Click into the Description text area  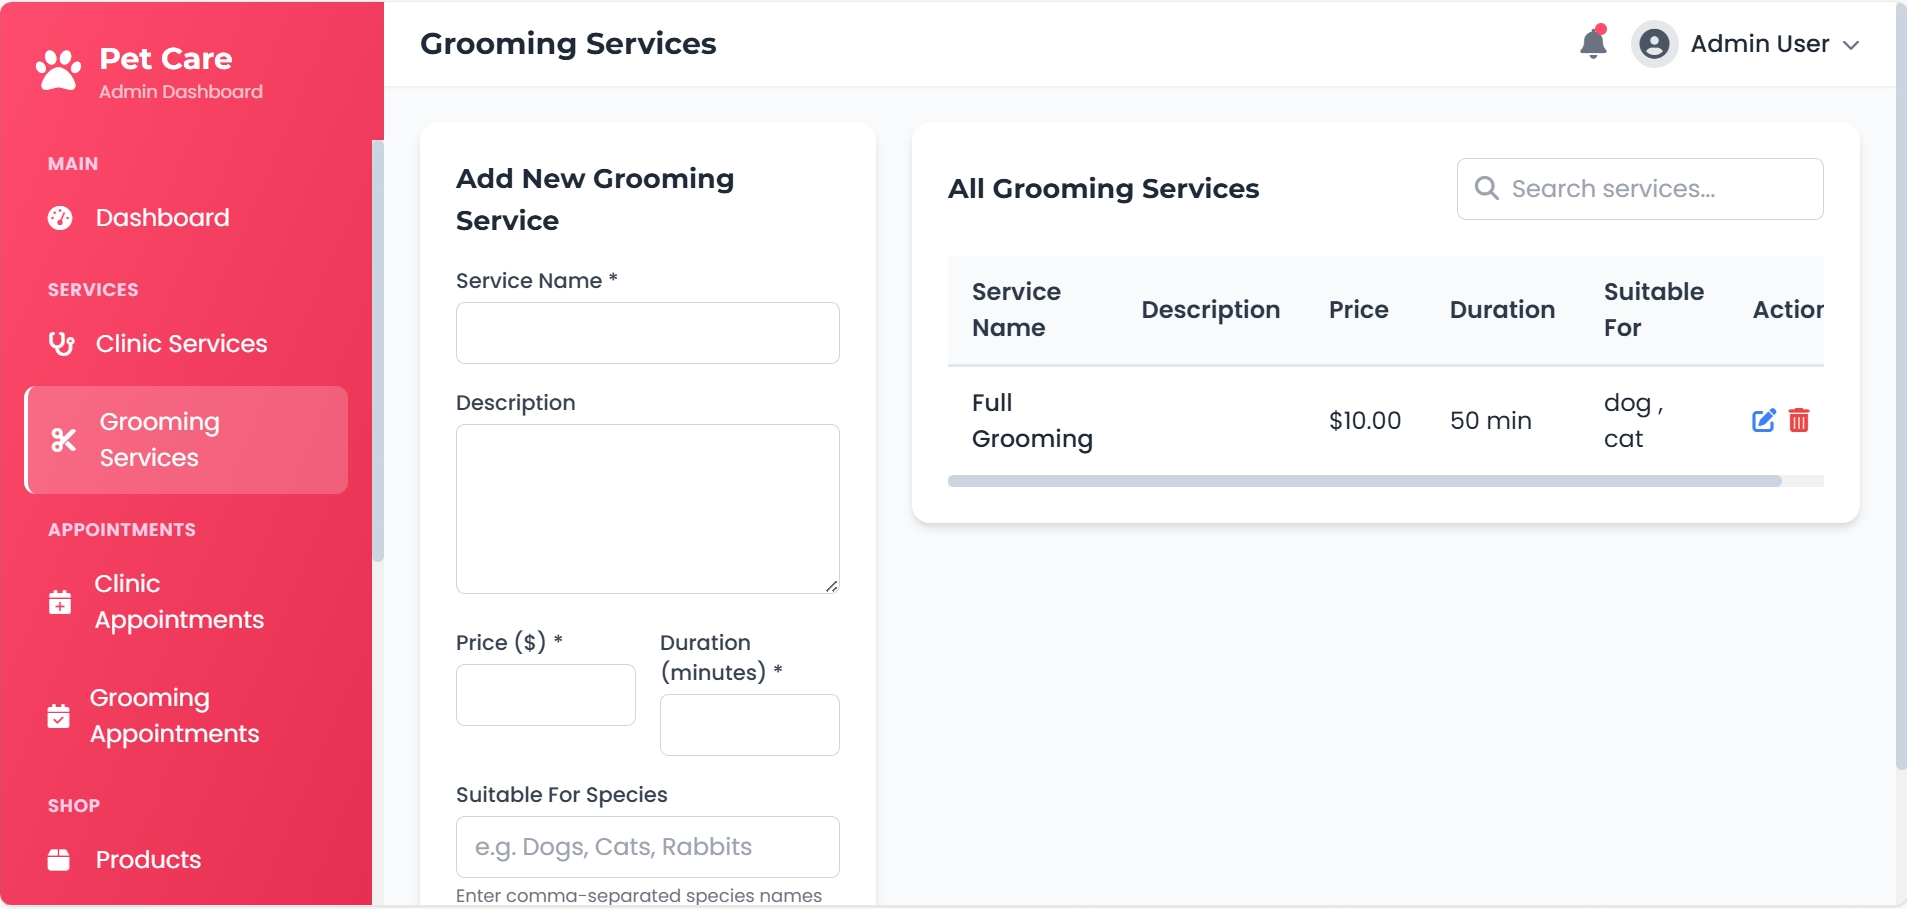click(647, 508)
